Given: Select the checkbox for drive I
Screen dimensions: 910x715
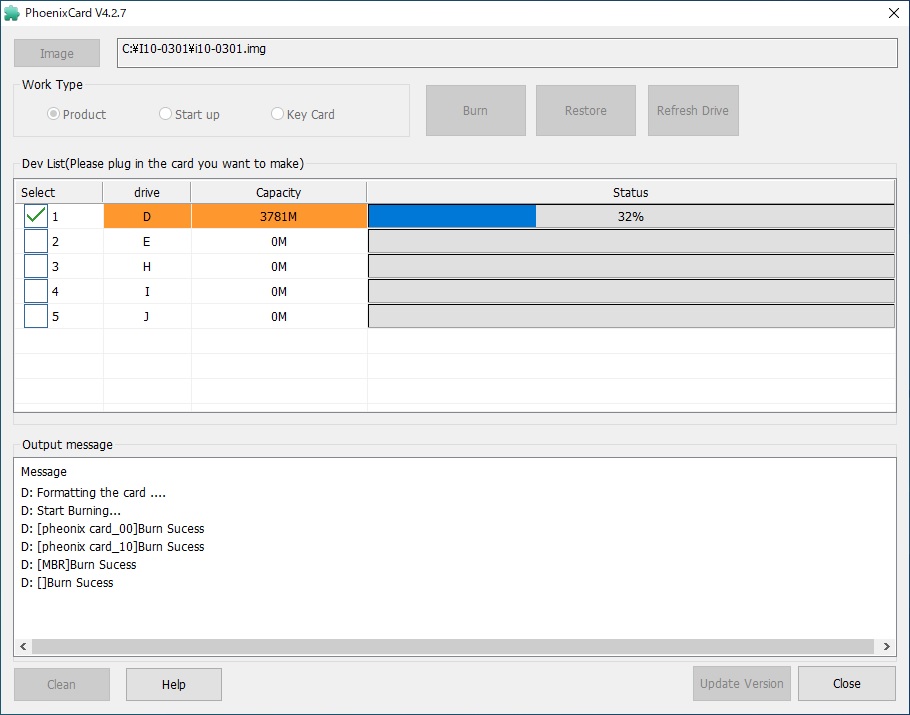Looking at the screenshot, I should (x=36, y=291).
